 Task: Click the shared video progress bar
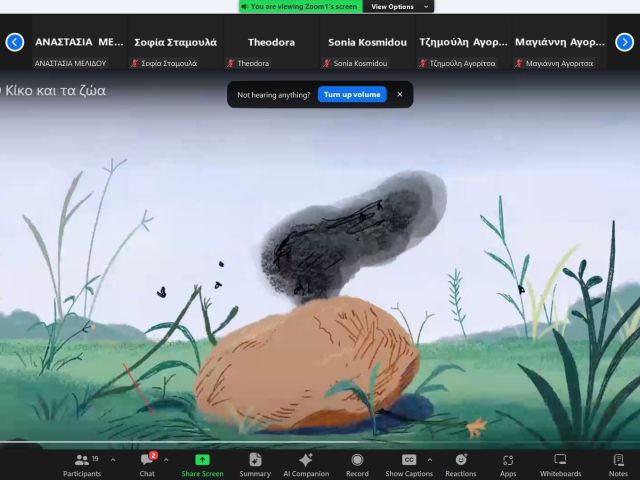(x=320, y=442)
